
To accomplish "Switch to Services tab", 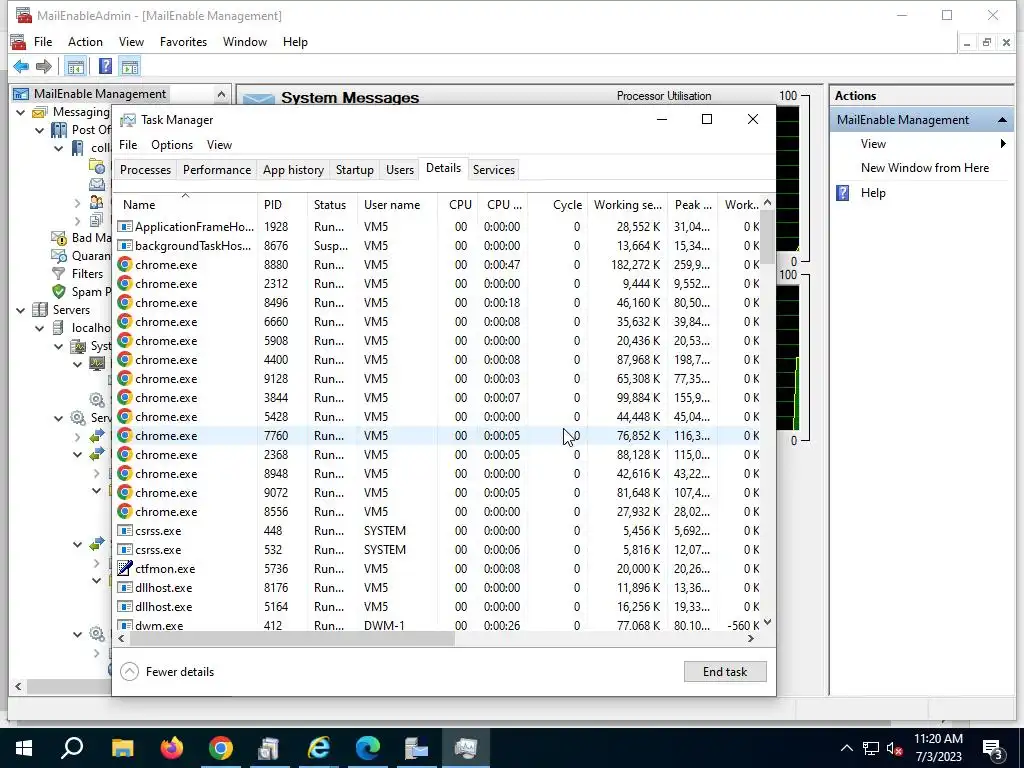I will 494,170.
